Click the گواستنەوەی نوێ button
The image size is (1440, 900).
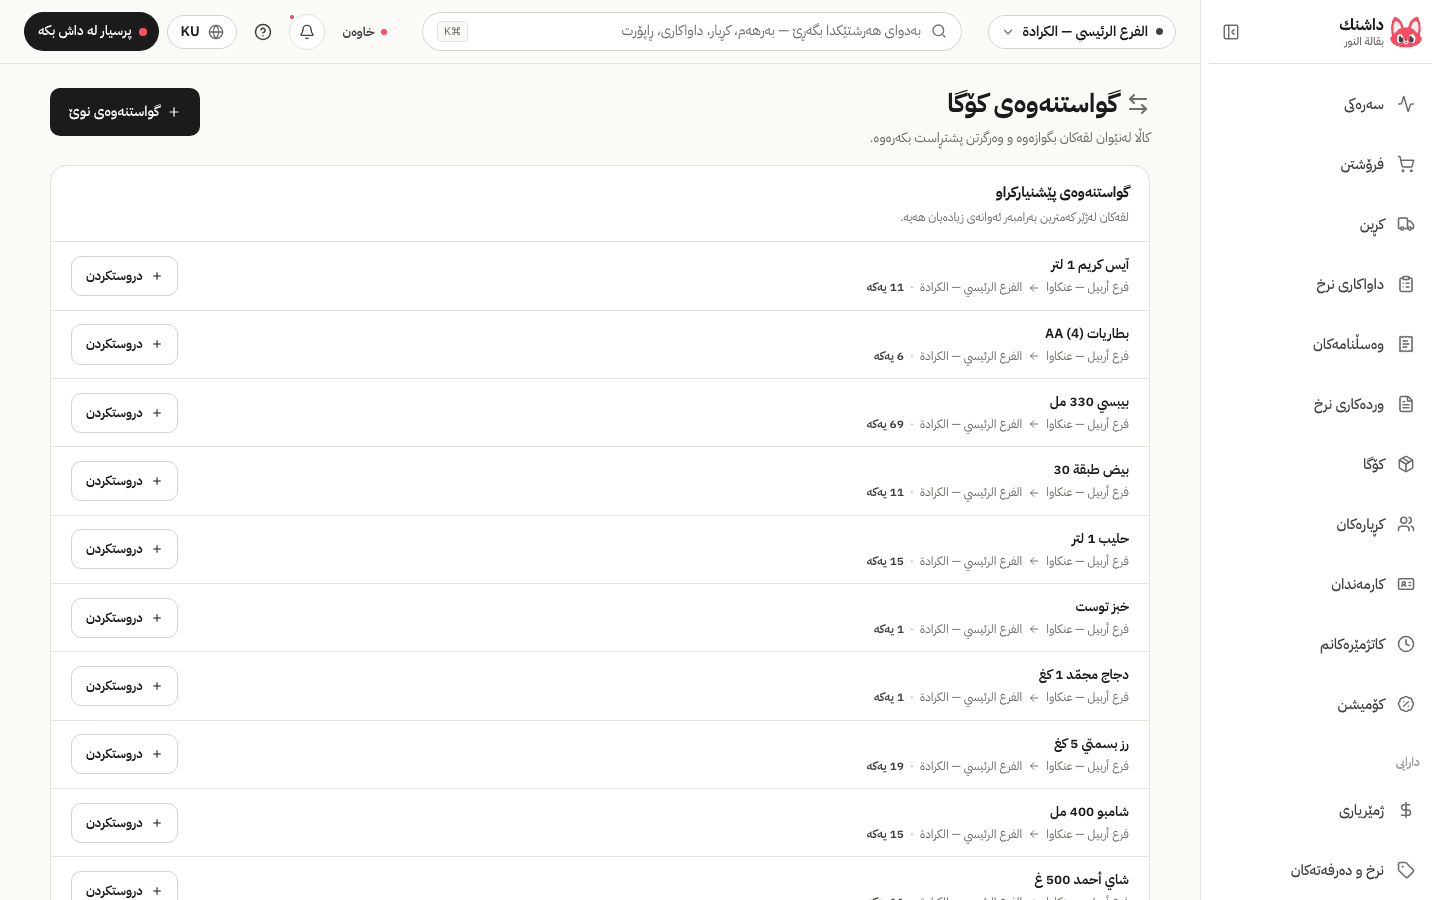(x=125, y=112)
